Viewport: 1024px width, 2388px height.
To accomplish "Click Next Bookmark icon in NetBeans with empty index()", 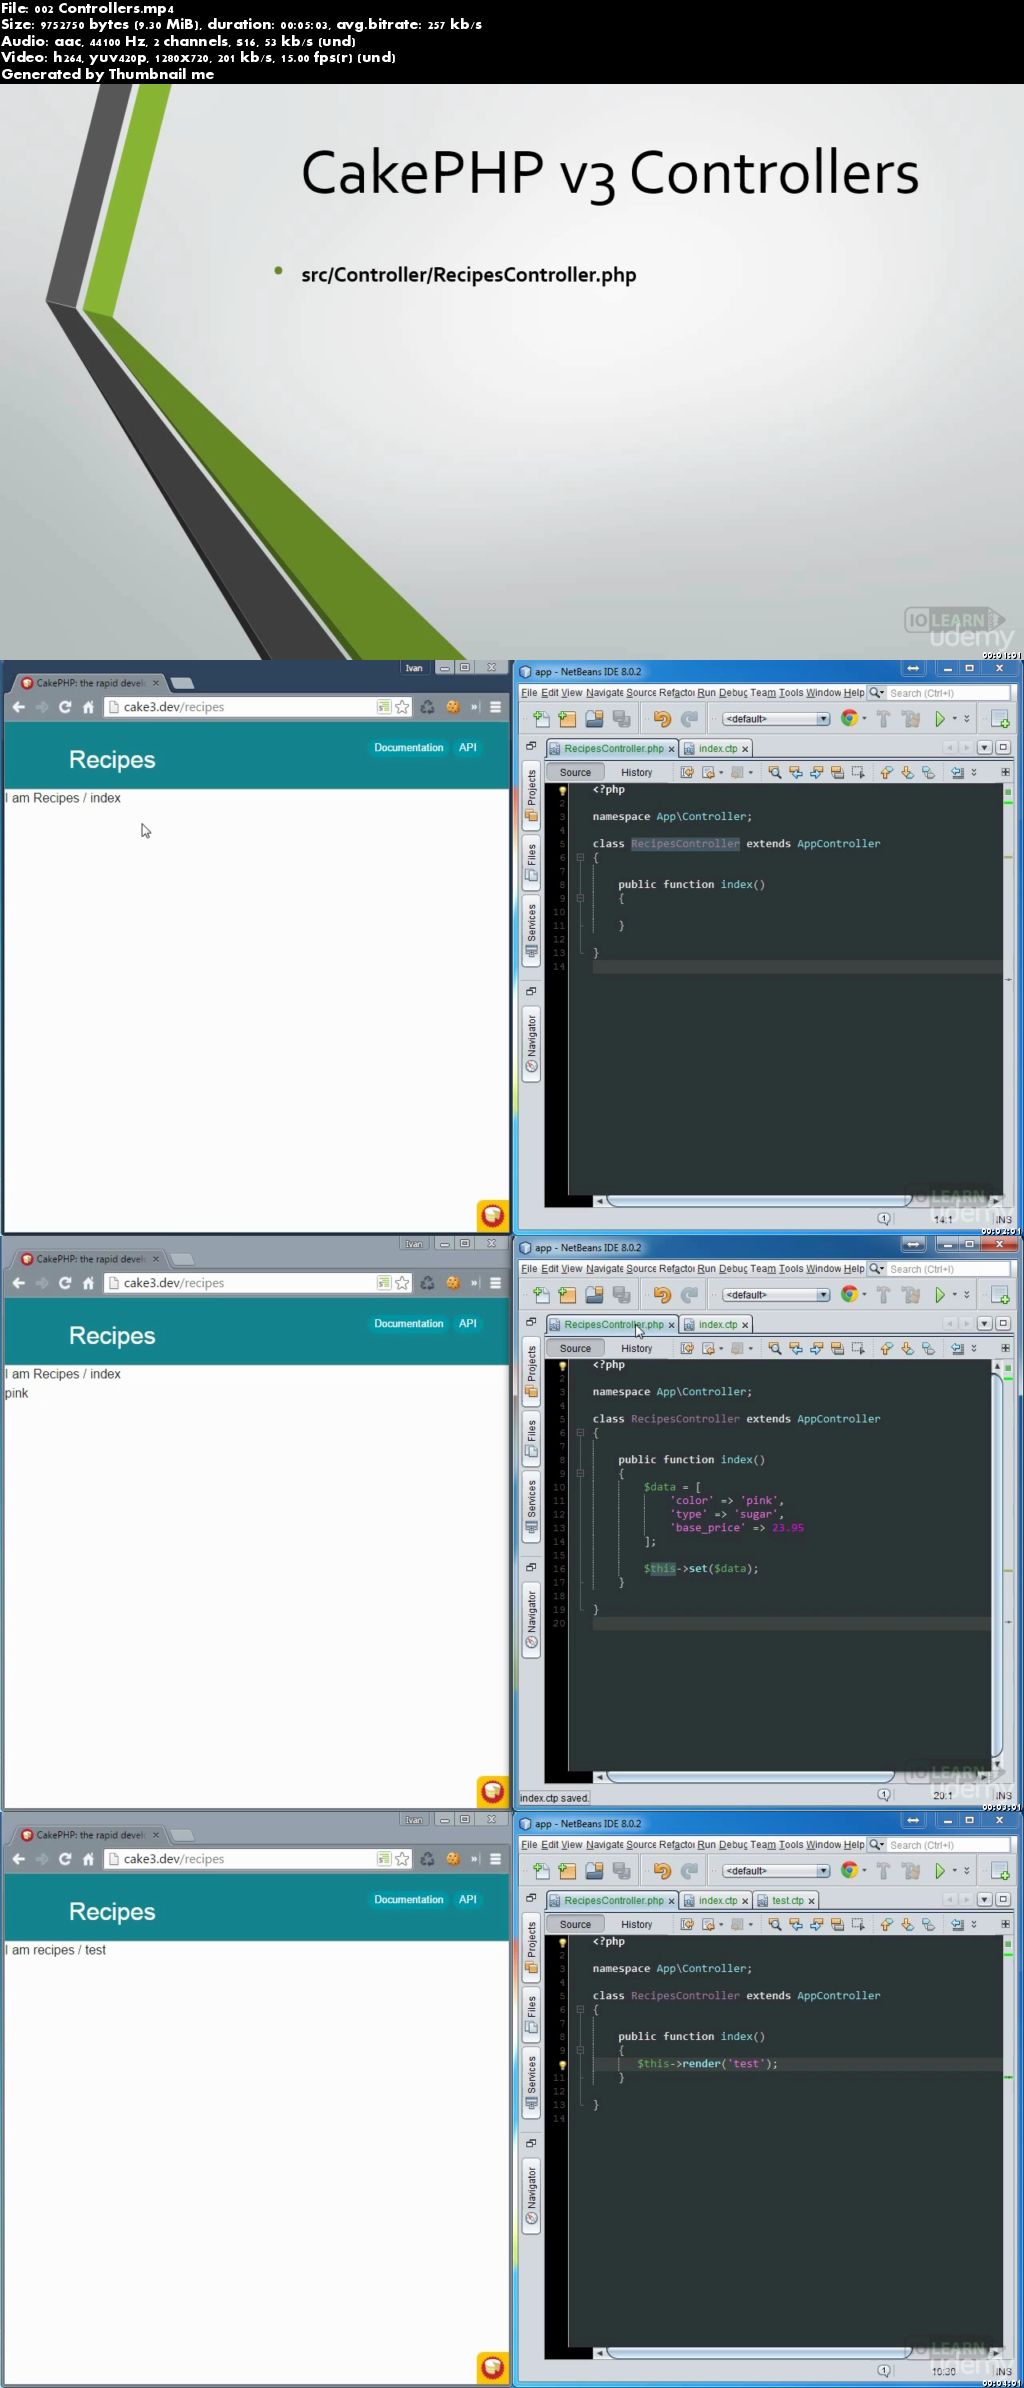I will point(907,772).
